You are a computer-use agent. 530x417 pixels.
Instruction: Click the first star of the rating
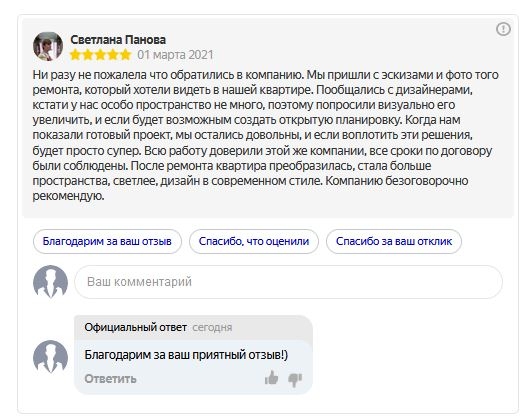coord(75,55)
